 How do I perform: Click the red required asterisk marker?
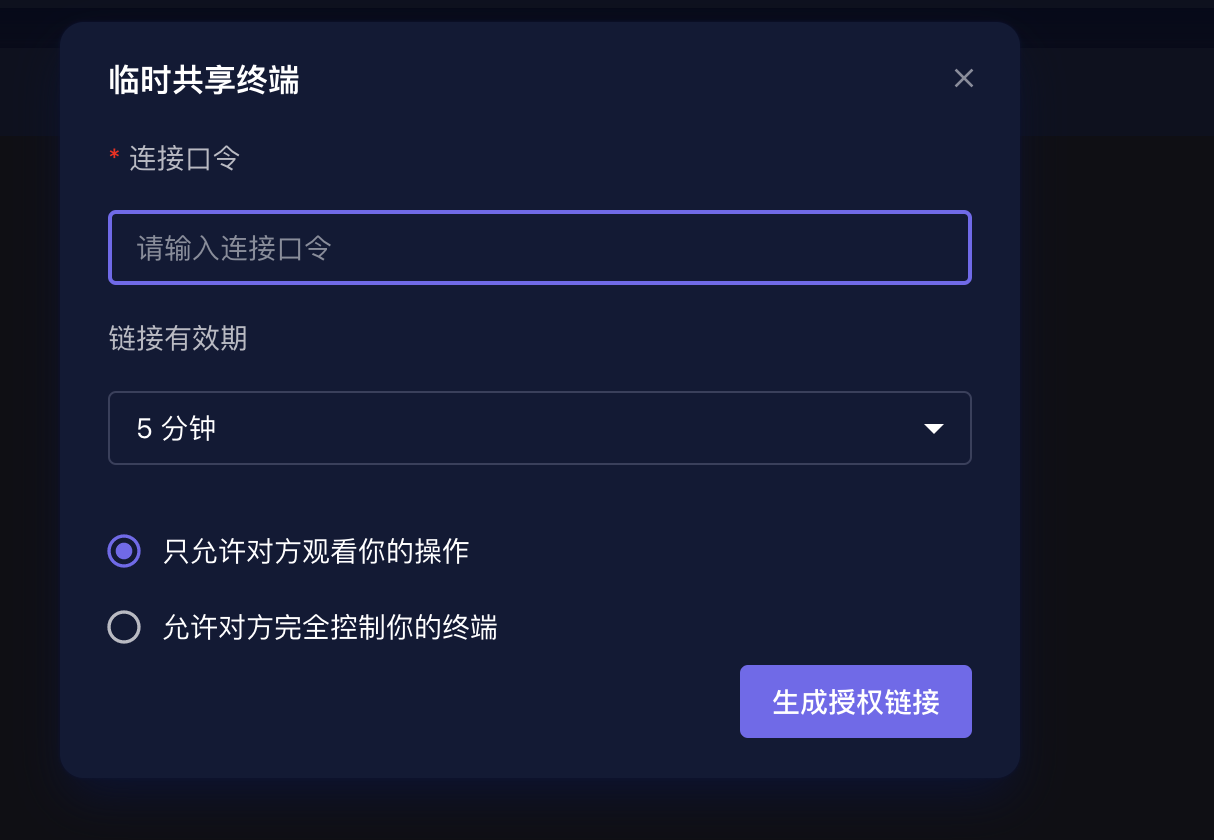pos(114,157)
